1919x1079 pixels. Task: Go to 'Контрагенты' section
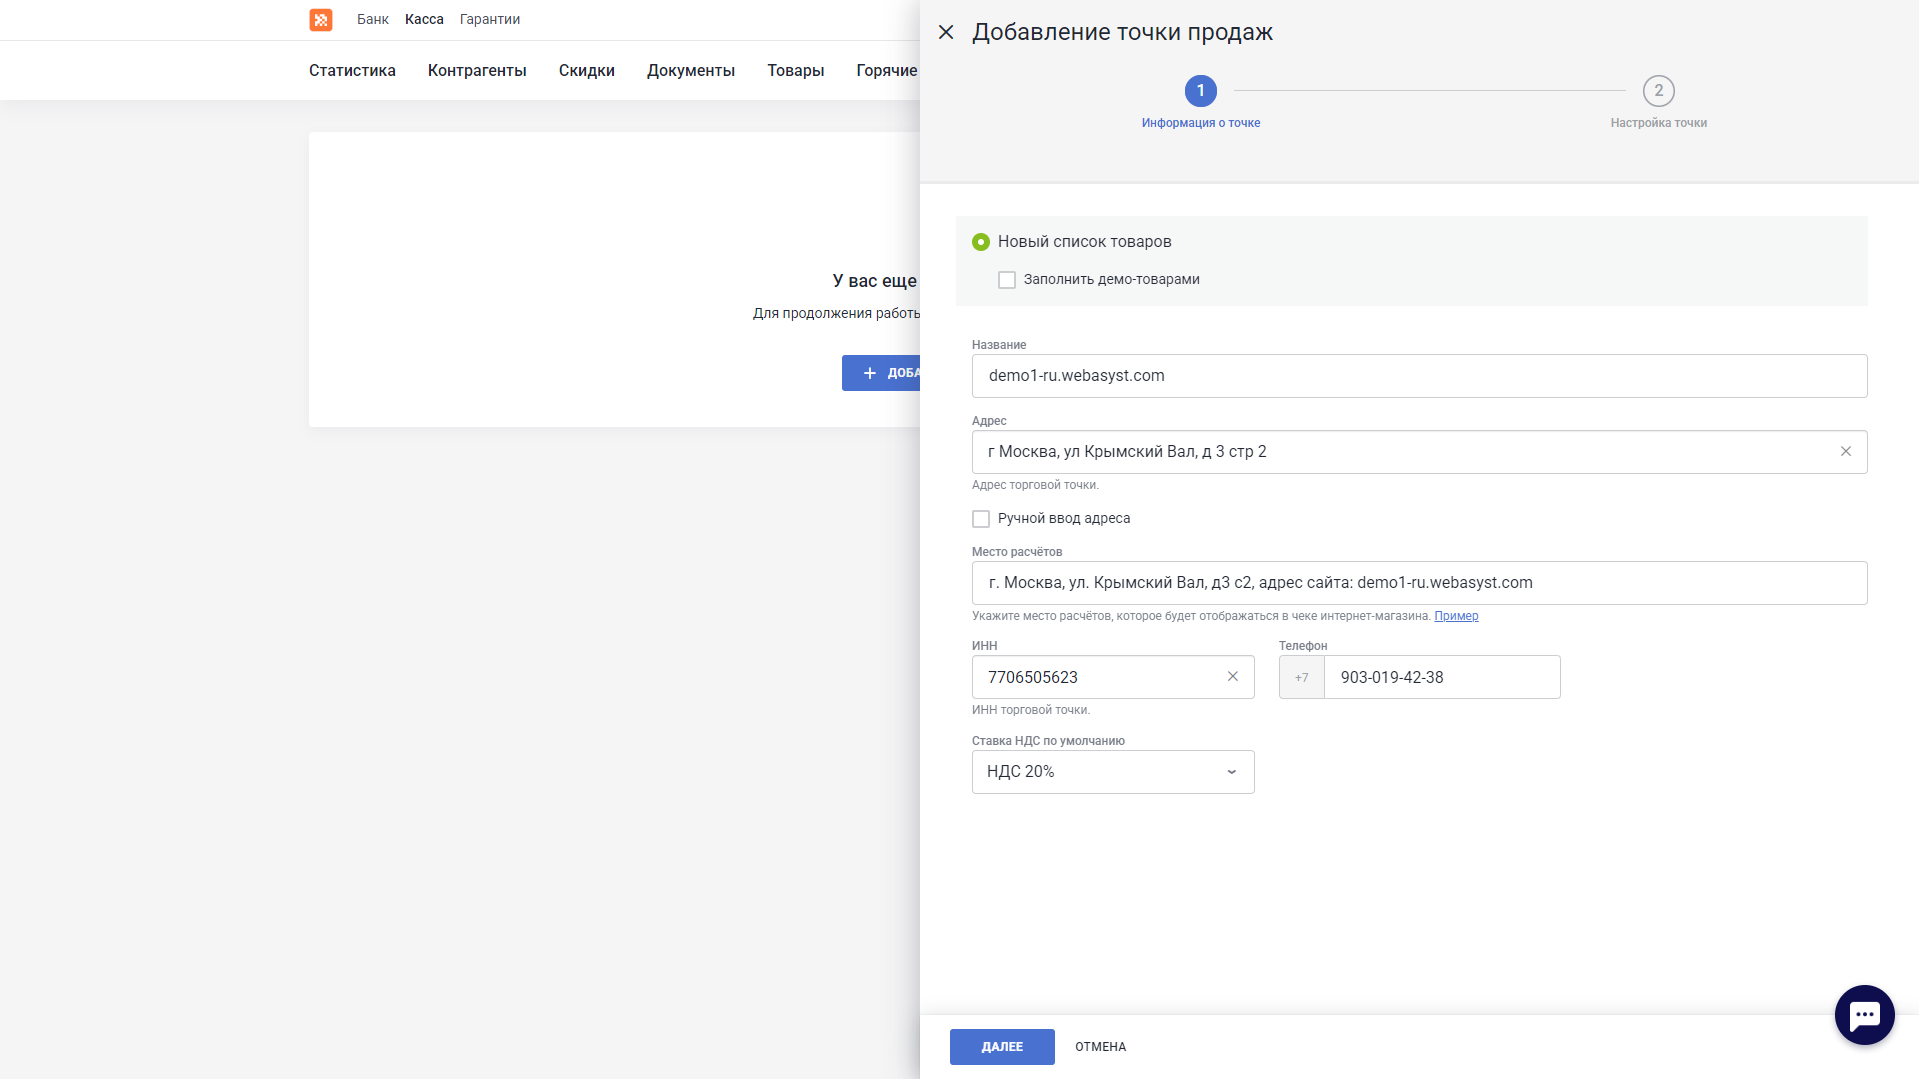[477, 71]
